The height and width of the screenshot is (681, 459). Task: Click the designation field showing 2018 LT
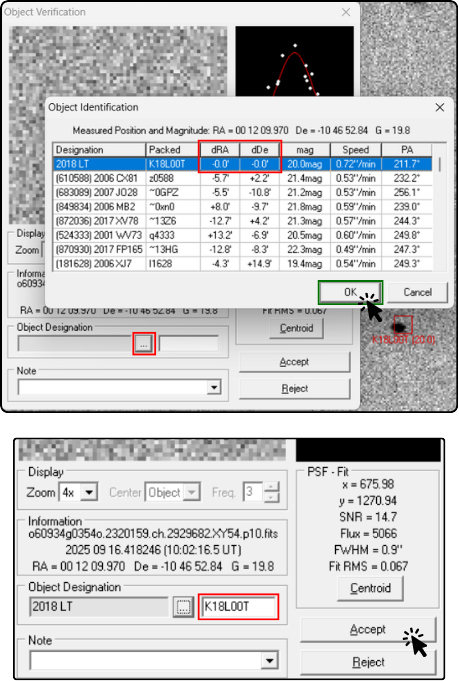click(x=99, y=606)
